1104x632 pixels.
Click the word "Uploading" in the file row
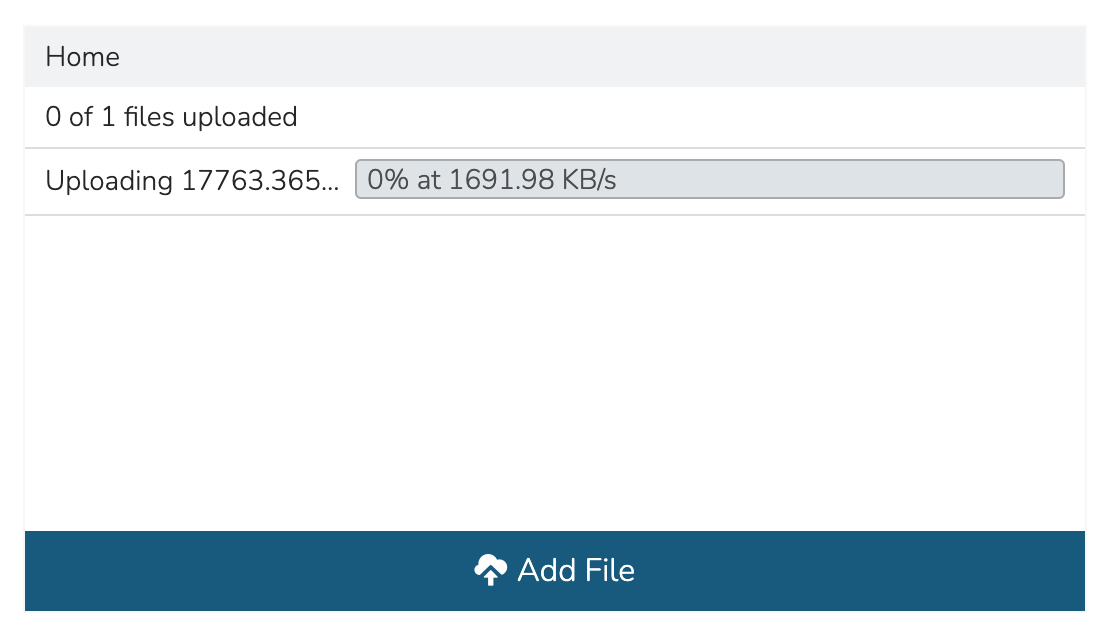point(110,181)
